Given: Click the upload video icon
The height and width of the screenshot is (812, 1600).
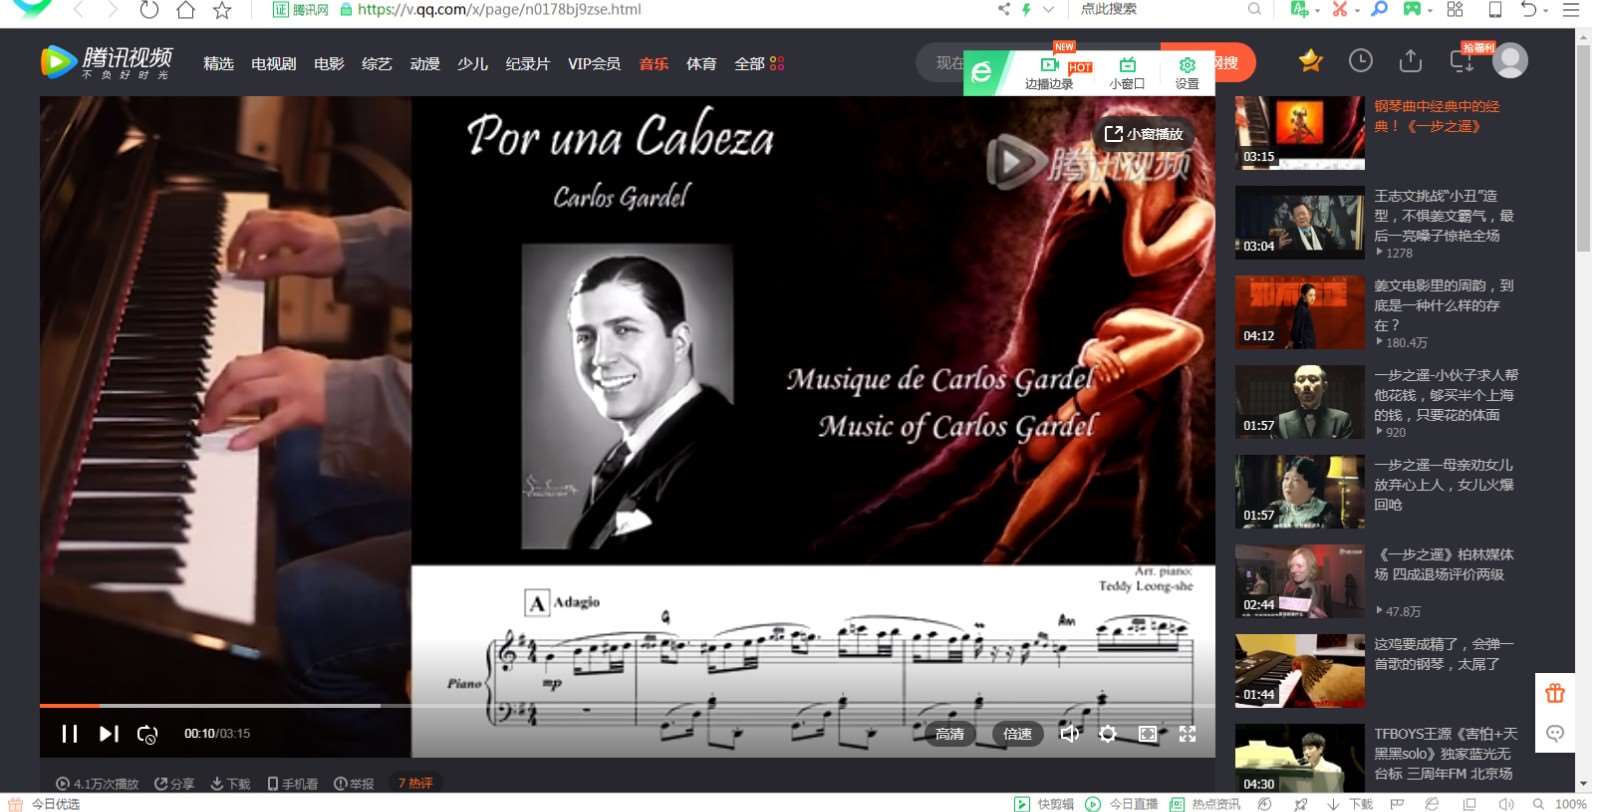Looking at the screenshot, I should click(x=1410, y=61).
